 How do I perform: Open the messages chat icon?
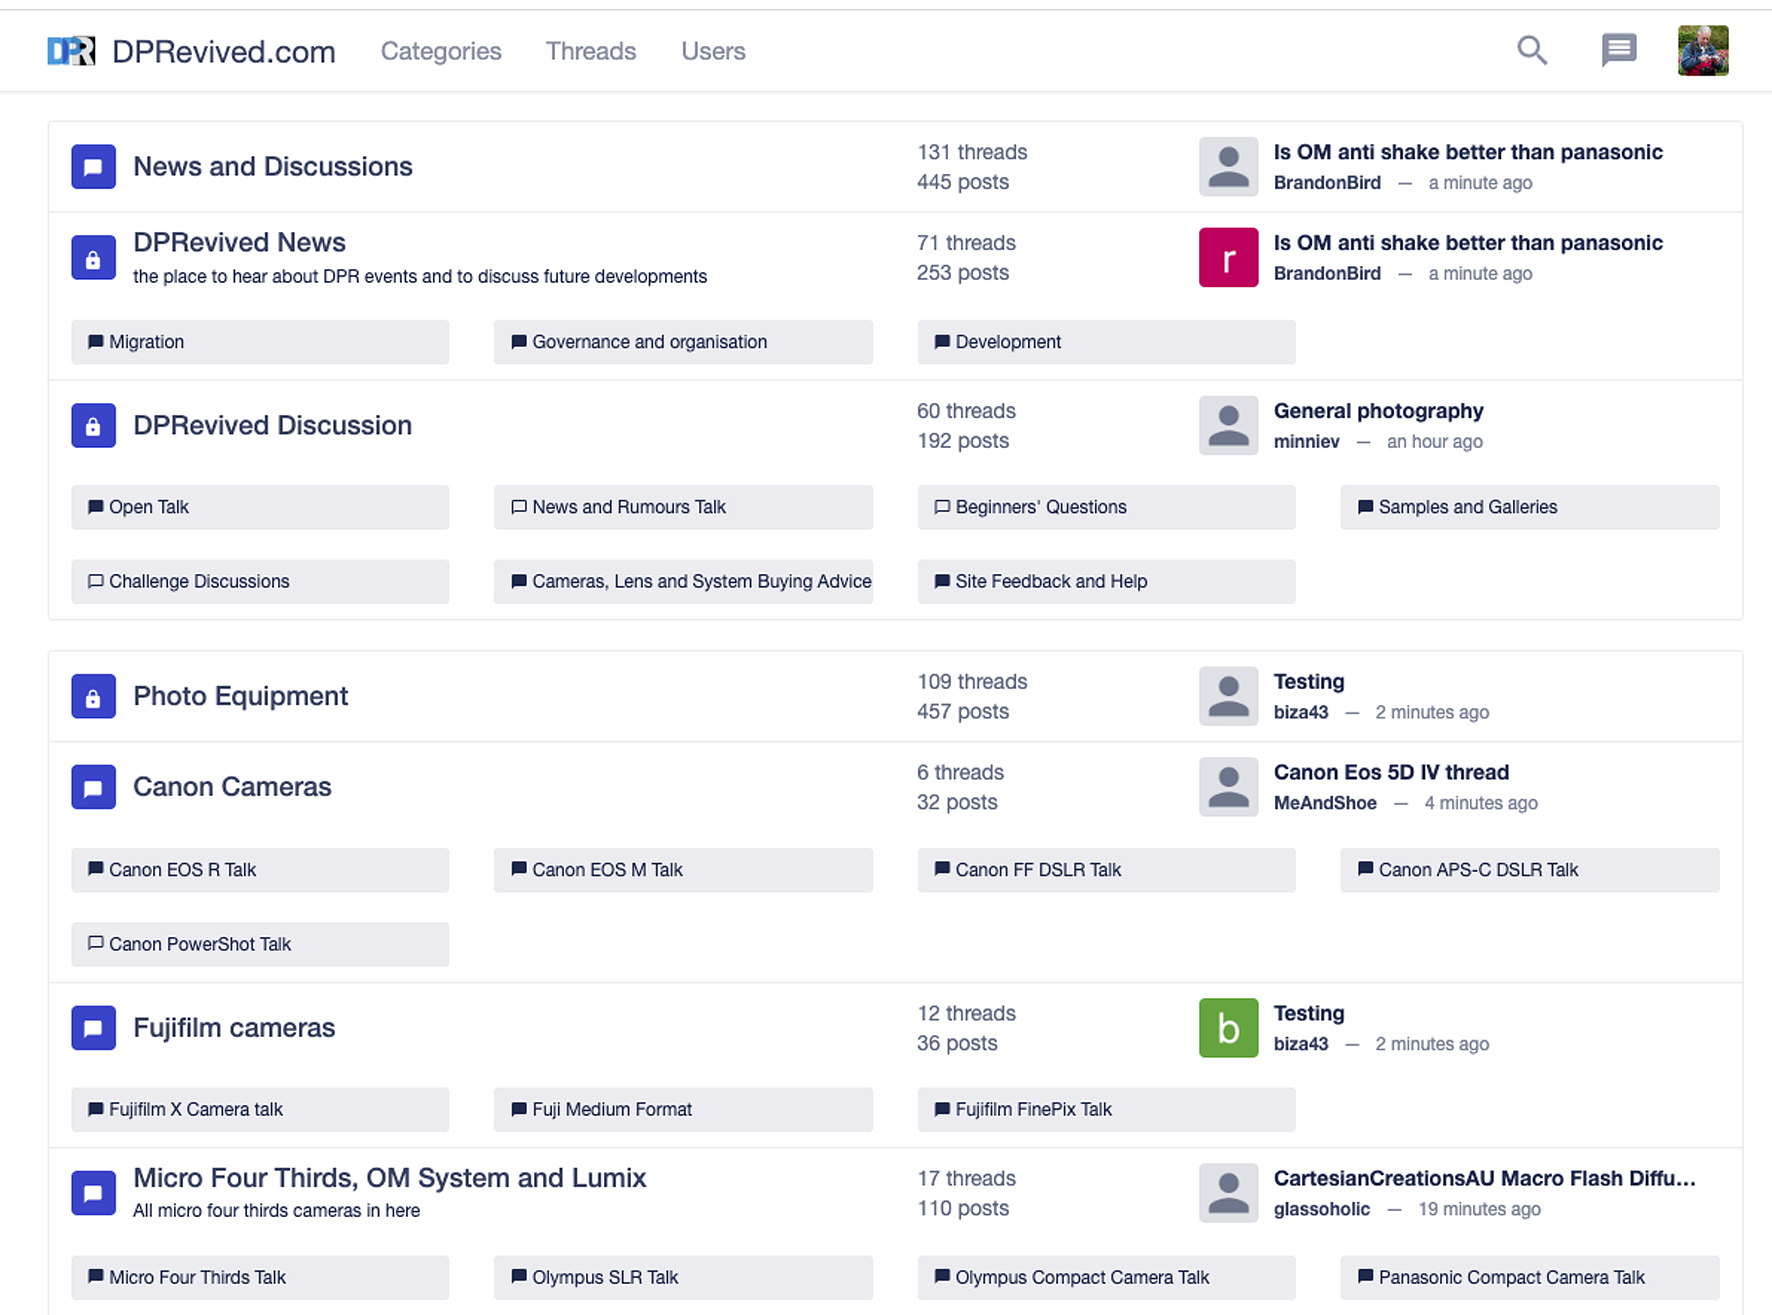(x=1618, y=50)
